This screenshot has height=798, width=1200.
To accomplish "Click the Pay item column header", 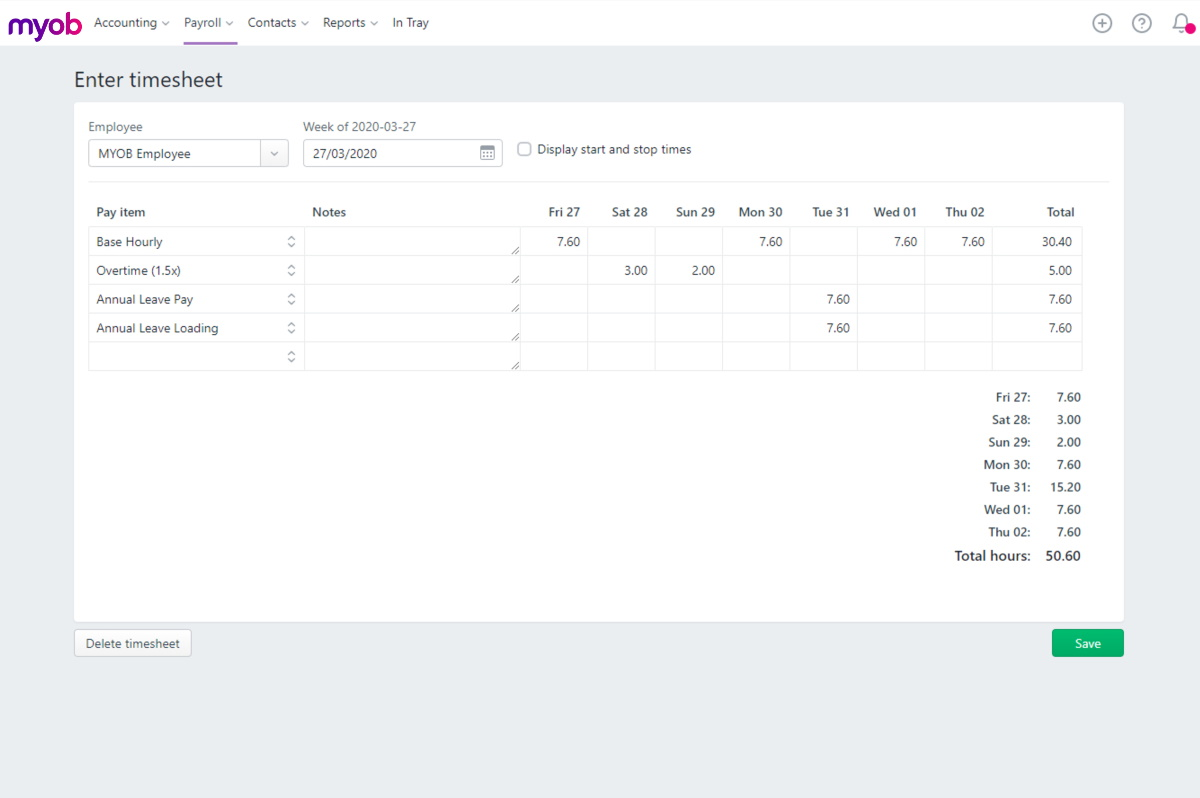I will pos(121,212).
